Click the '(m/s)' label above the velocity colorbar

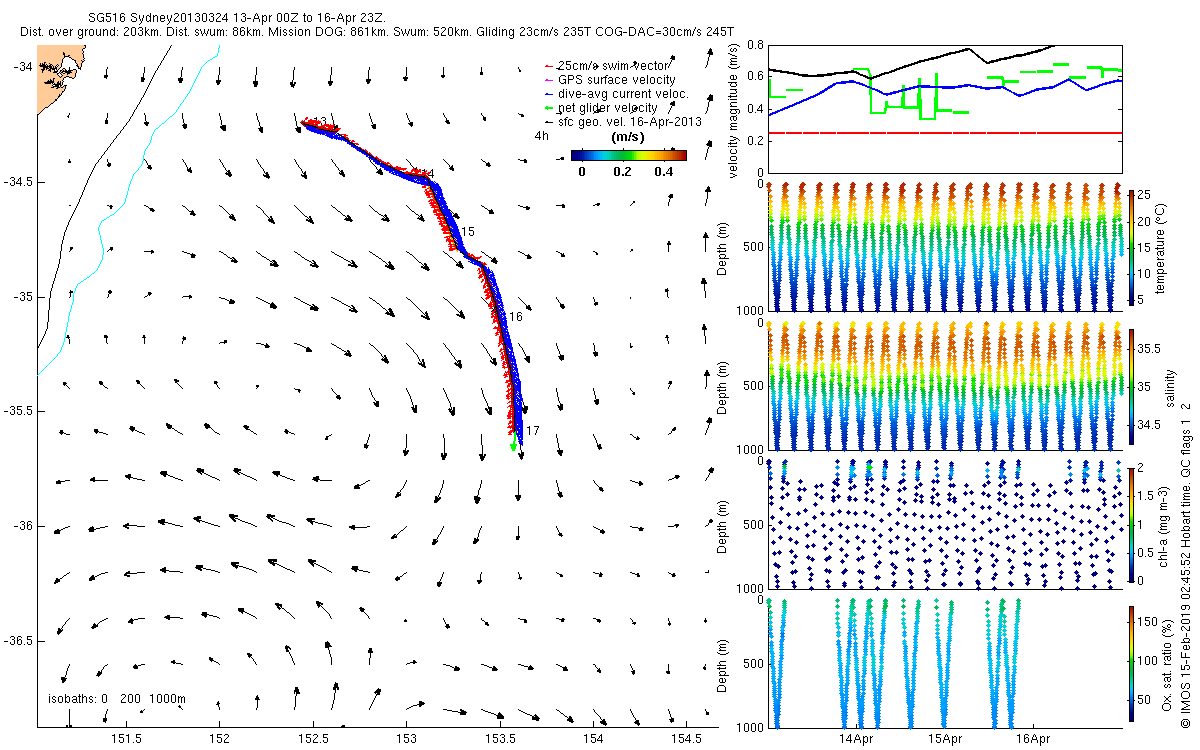(628, 138)
